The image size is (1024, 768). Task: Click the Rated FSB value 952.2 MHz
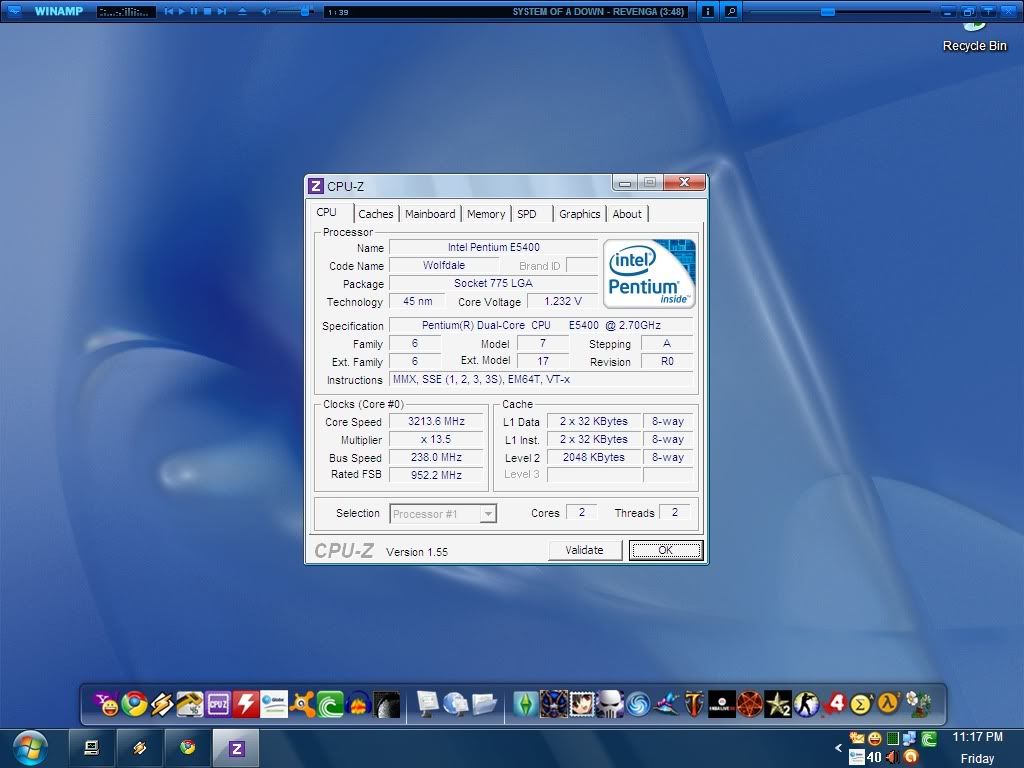coord(436,475)
